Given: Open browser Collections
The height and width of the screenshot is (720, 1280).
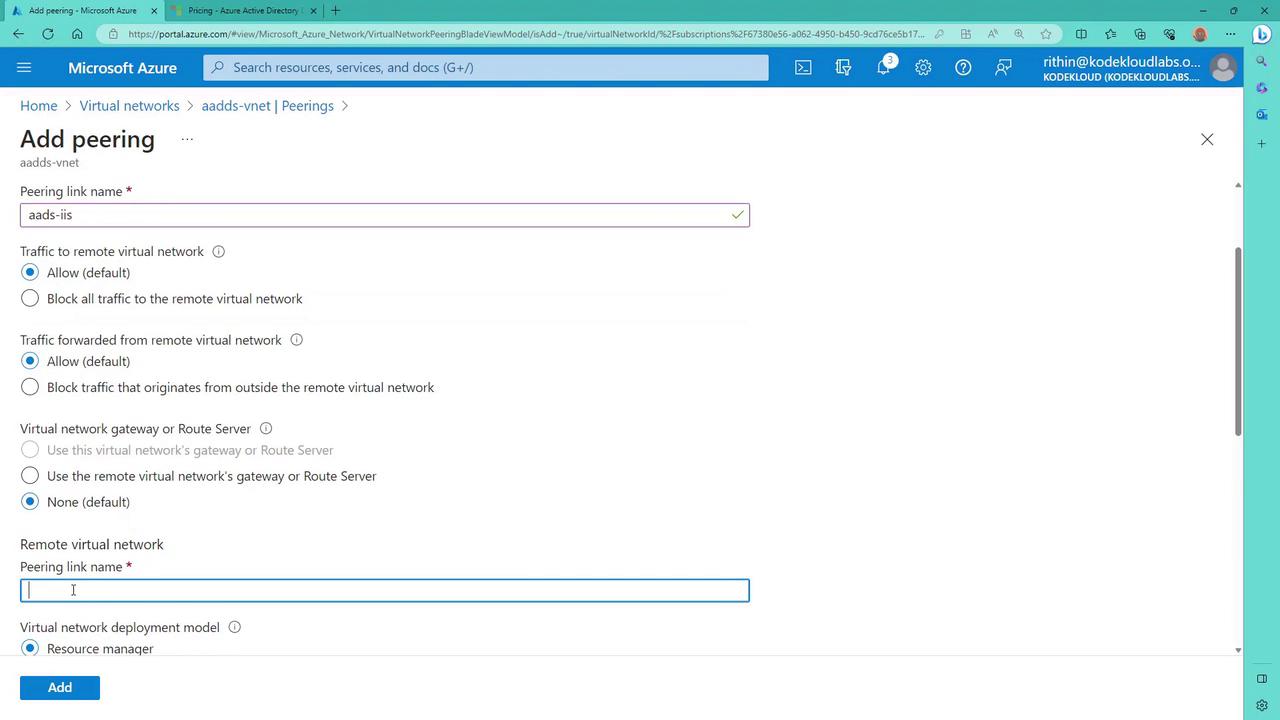Looking at the screenshot, I should (1140, 34).
